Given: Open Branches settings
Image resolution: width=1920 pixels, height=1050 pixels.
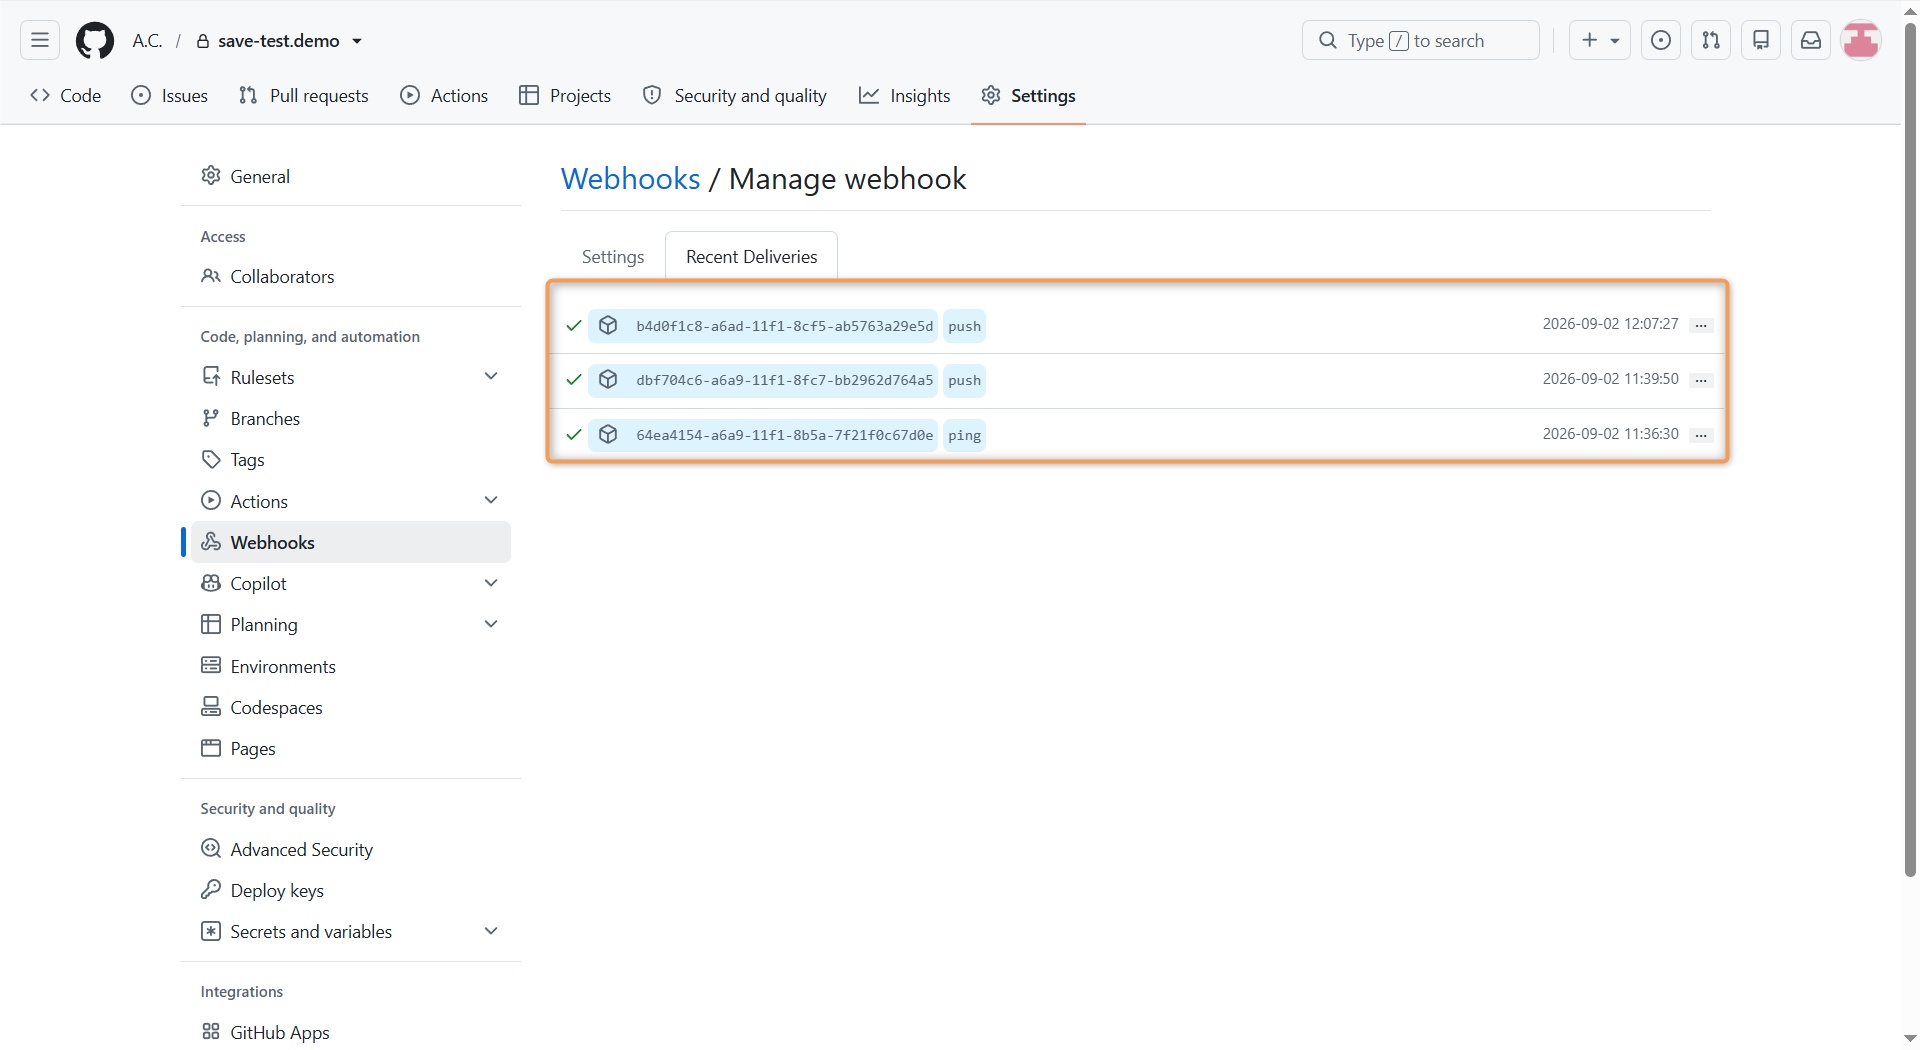Looking at the screenshot, I should point(351,418).
